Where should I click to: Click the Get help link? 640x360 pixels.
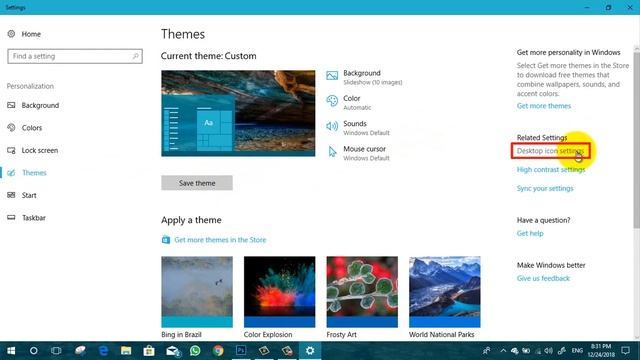pos(530,233)
